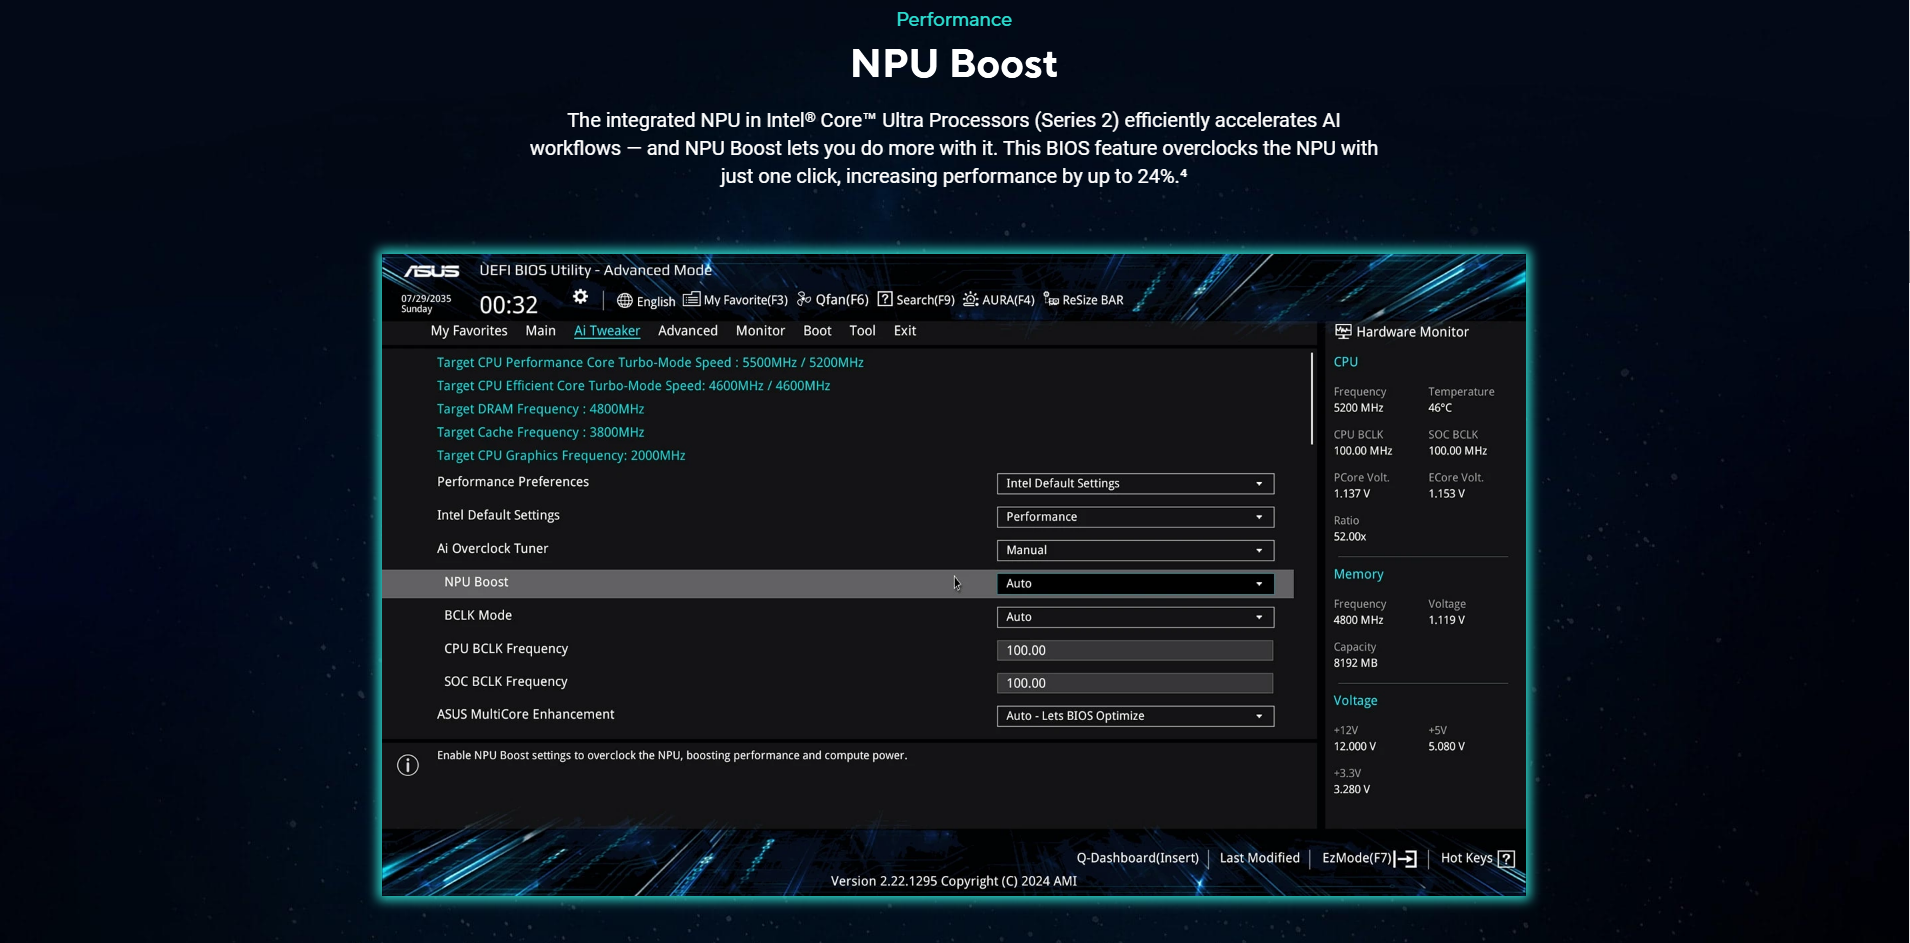Click Target CPU Performance Core Turbo-Mode Speed text

click(x=650, y=363)
